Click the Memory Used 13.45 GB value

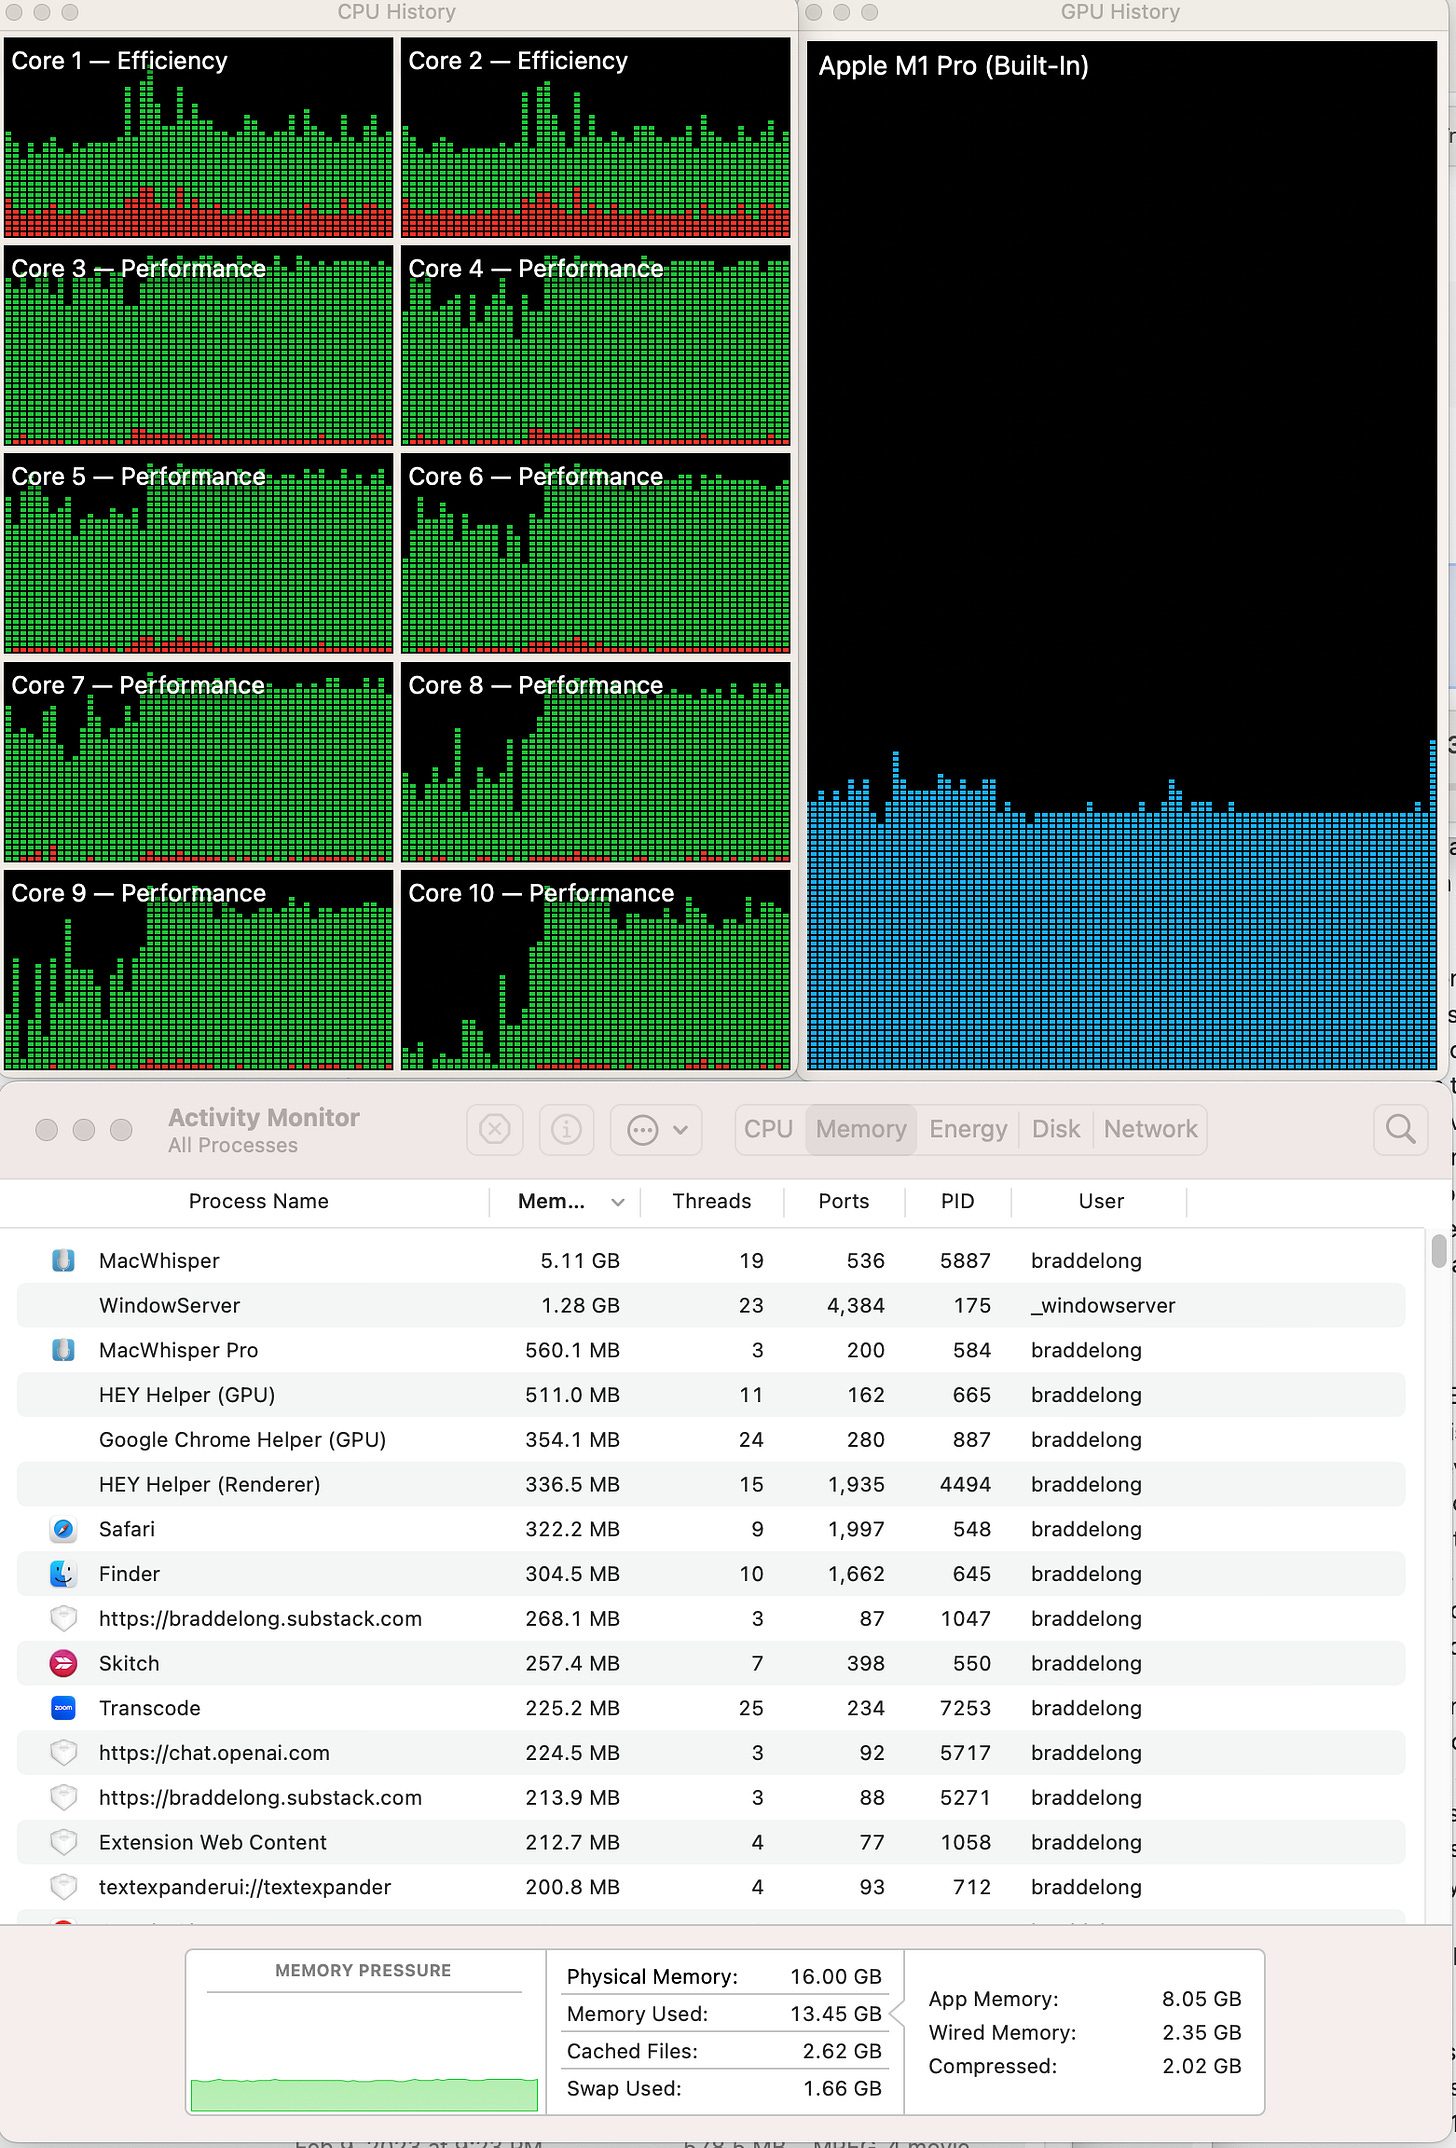[x=835, y=2014]
